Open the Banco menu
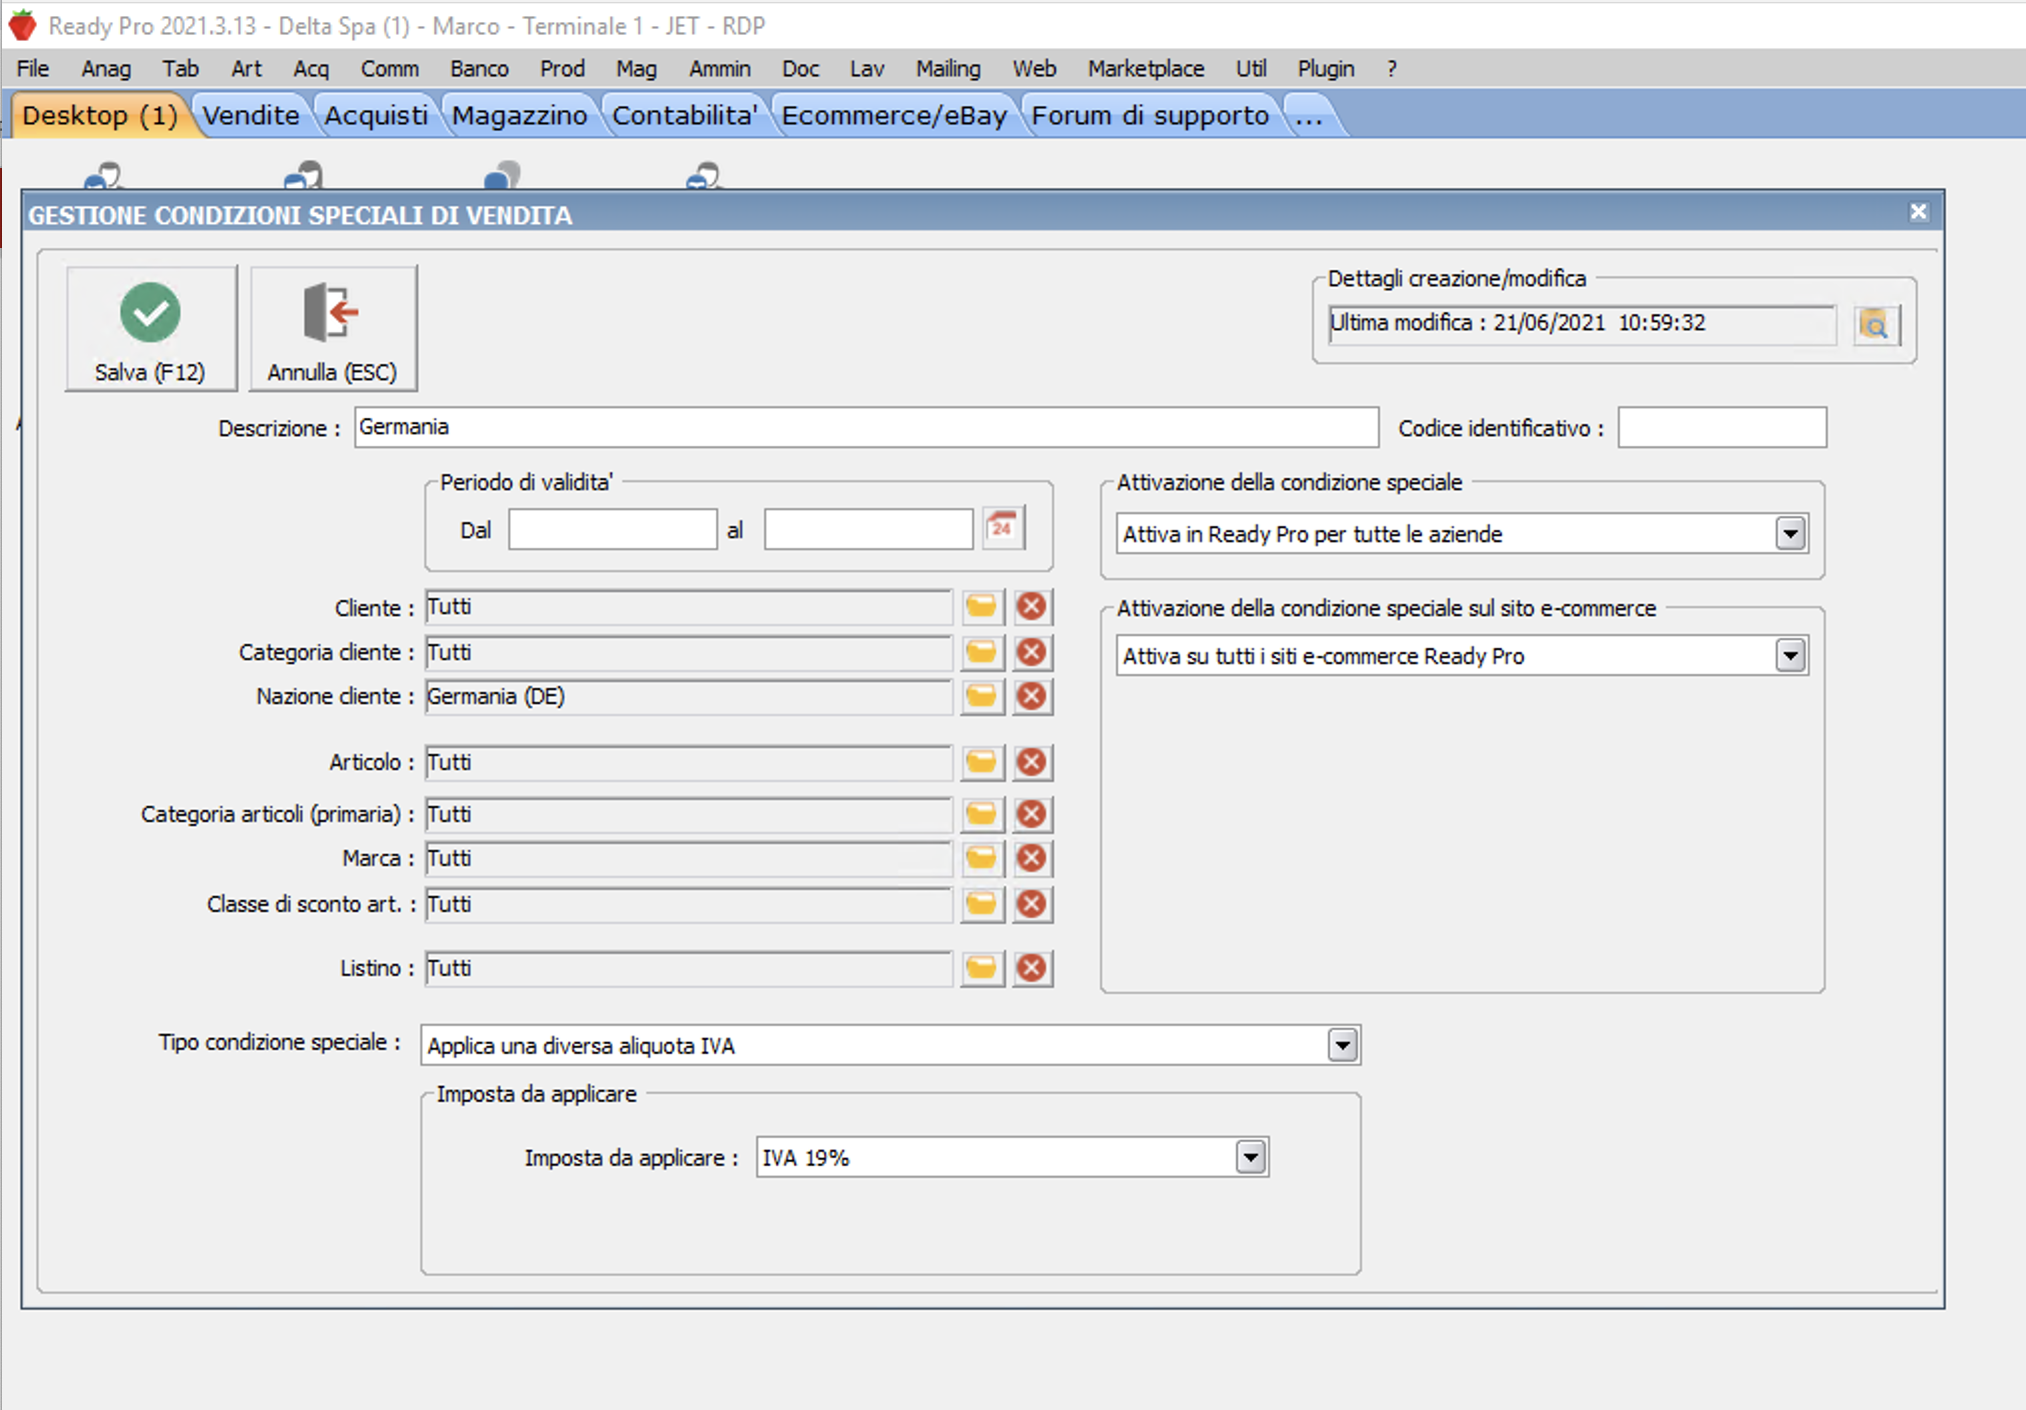 pos(479,69)
